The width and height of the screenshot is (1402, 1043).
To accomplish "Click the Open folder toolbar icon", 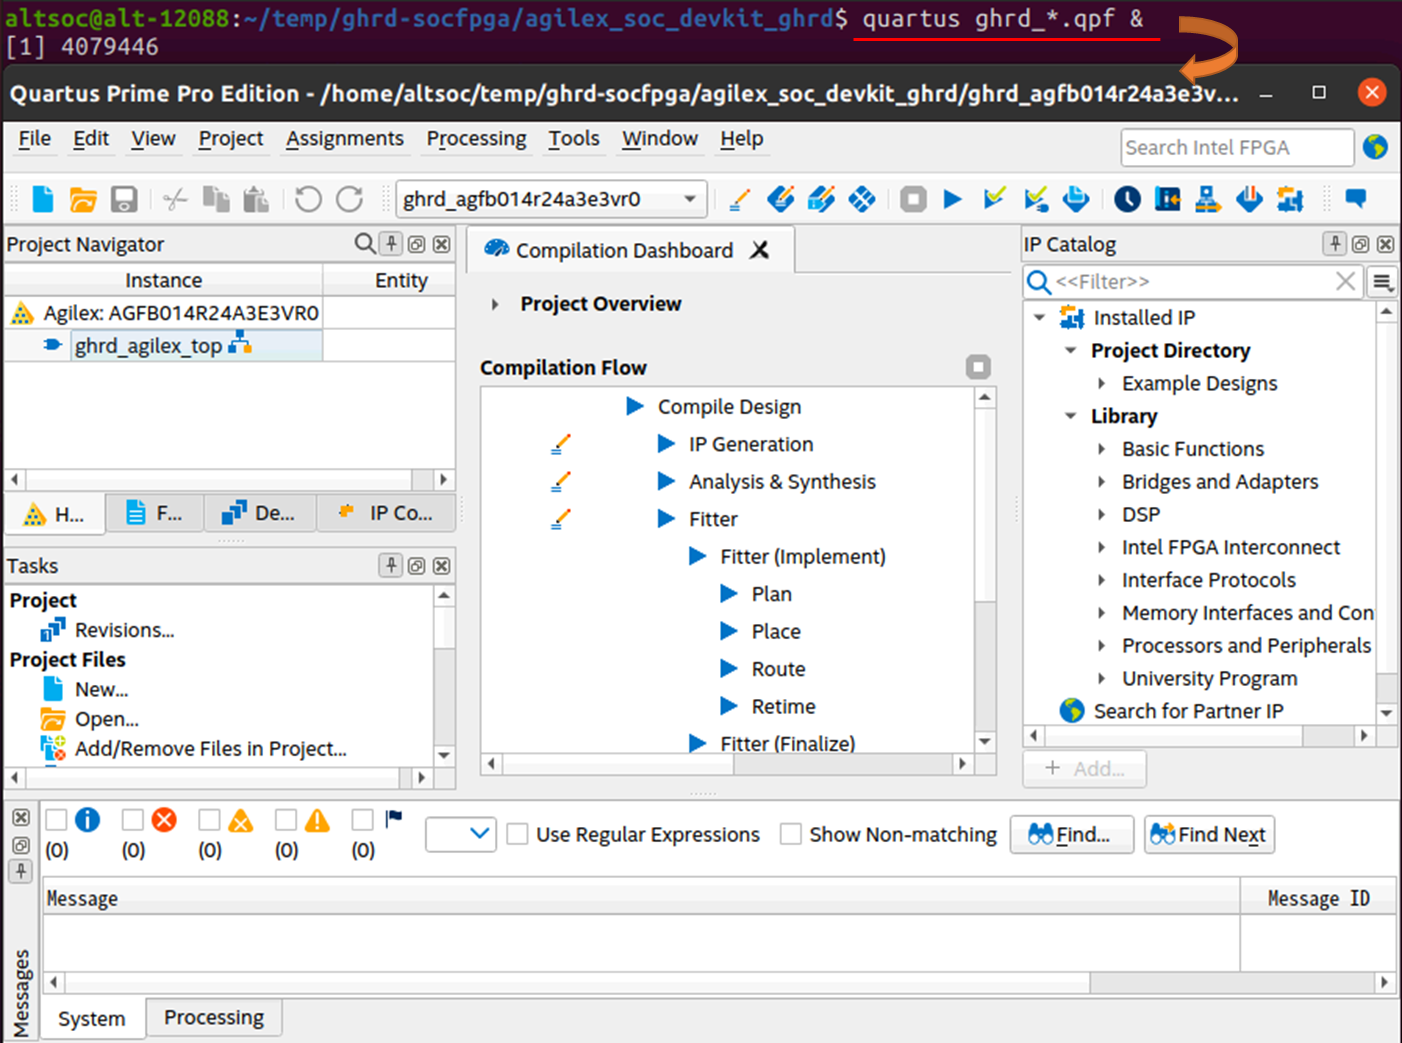I will (83, 200).
